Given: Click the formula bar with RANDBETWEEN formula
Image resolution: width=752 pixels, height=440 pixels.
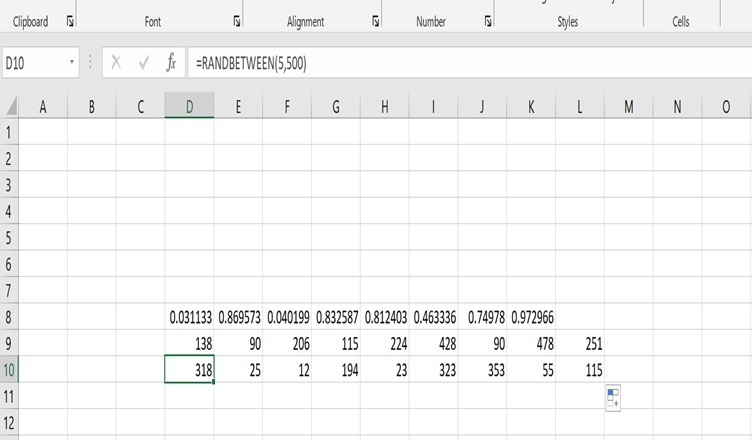Looking at the screenshot, I should [x=470, y=62].
